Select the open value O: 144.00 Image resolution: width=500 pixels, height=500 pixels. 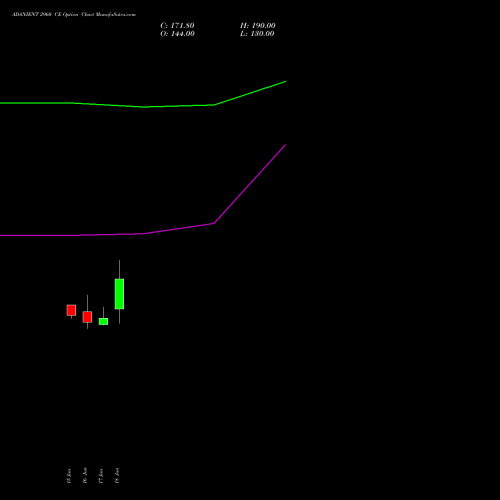[x=177, y=34]
